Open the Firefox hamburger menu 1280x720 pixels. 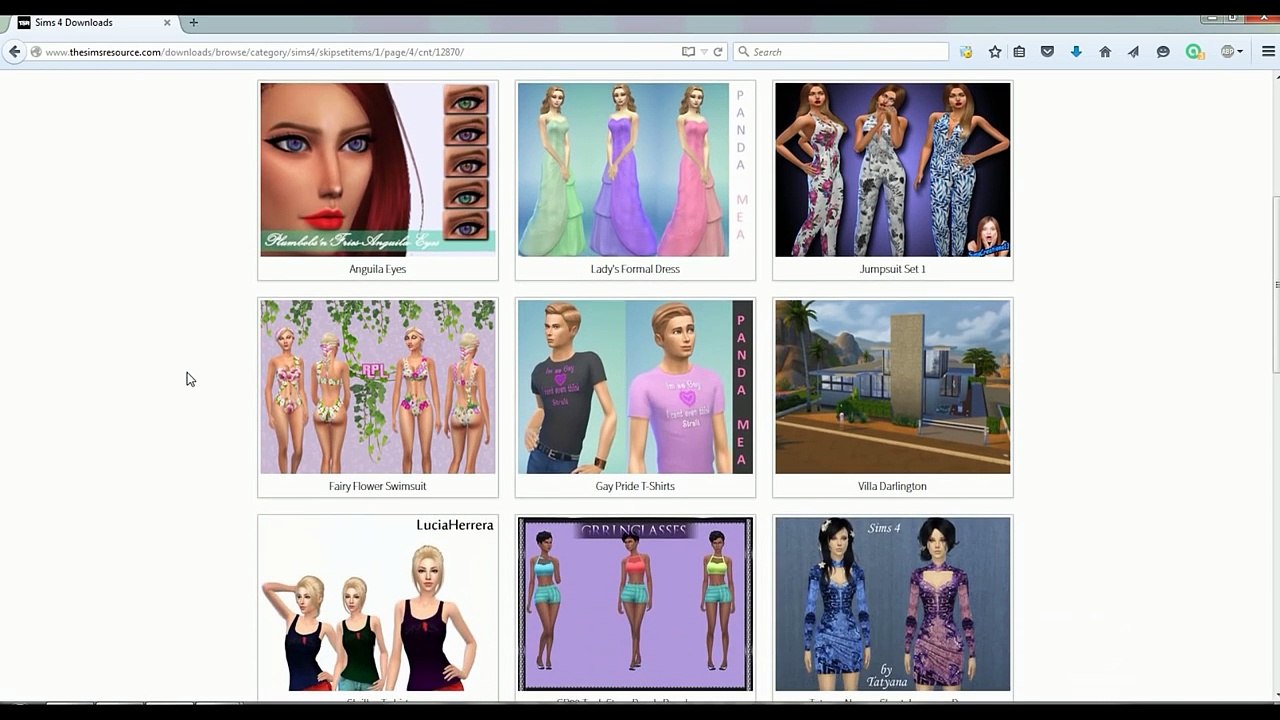click(1268, 52)
